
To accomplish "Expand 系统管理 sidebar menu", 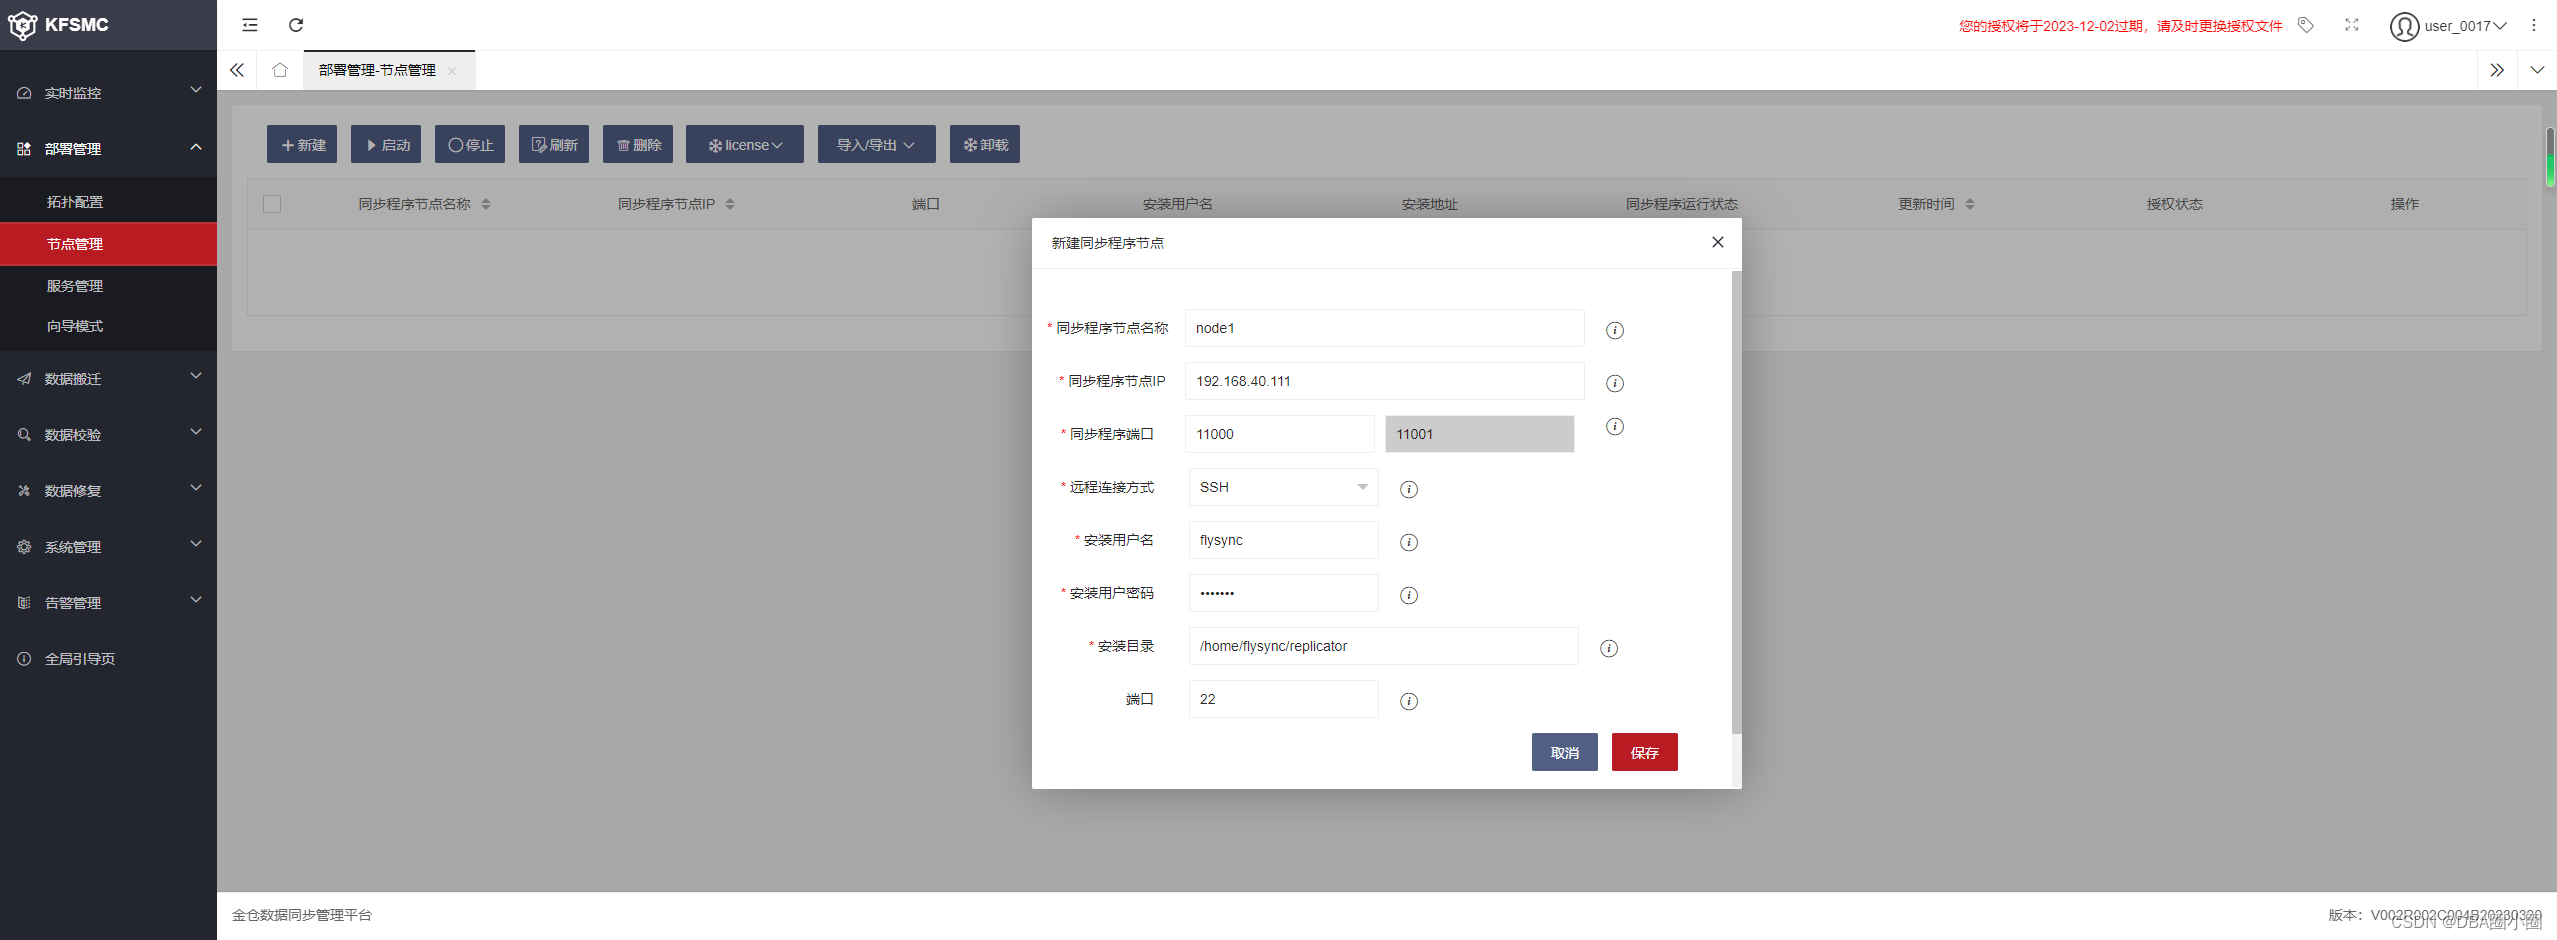I will coord(196,544).
